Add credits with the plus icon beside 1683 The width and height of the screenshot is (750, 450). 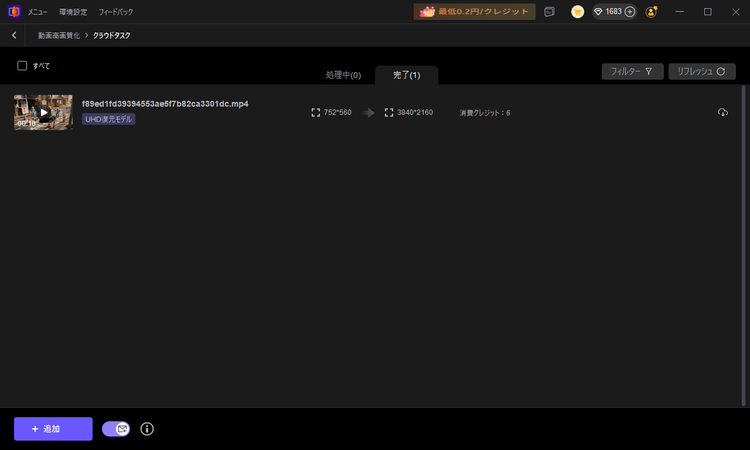click(630, 12)
